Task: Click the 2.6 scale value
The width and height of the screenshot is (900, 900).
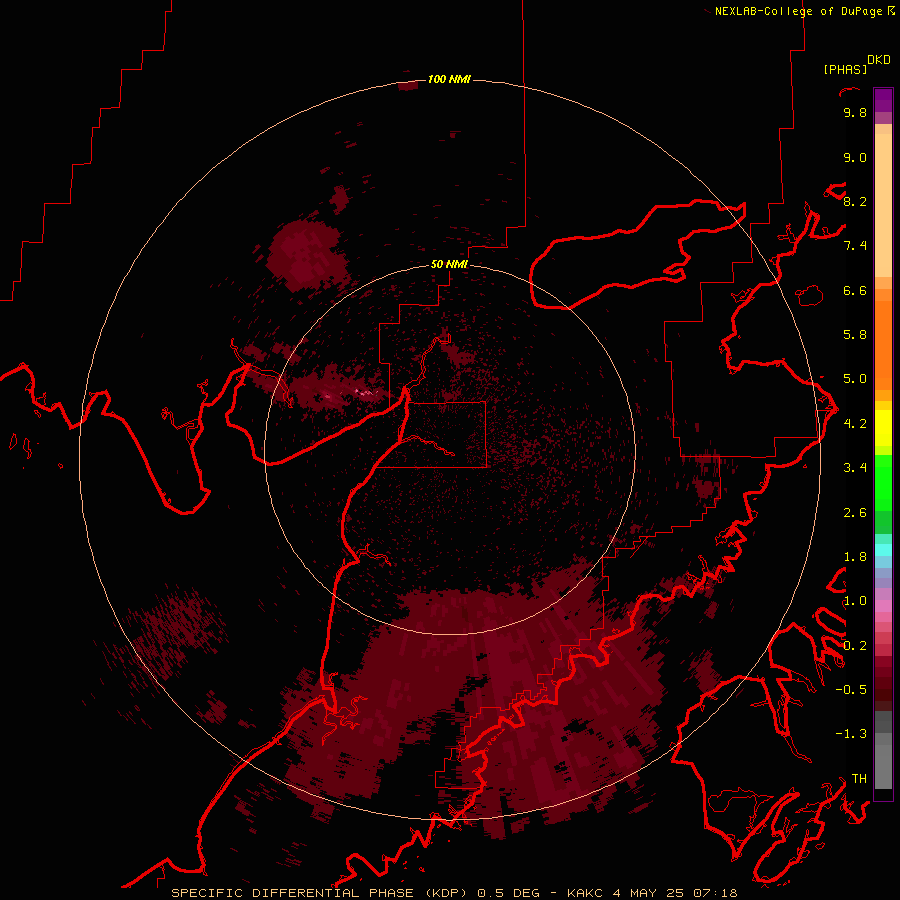Action: [855, 513]
